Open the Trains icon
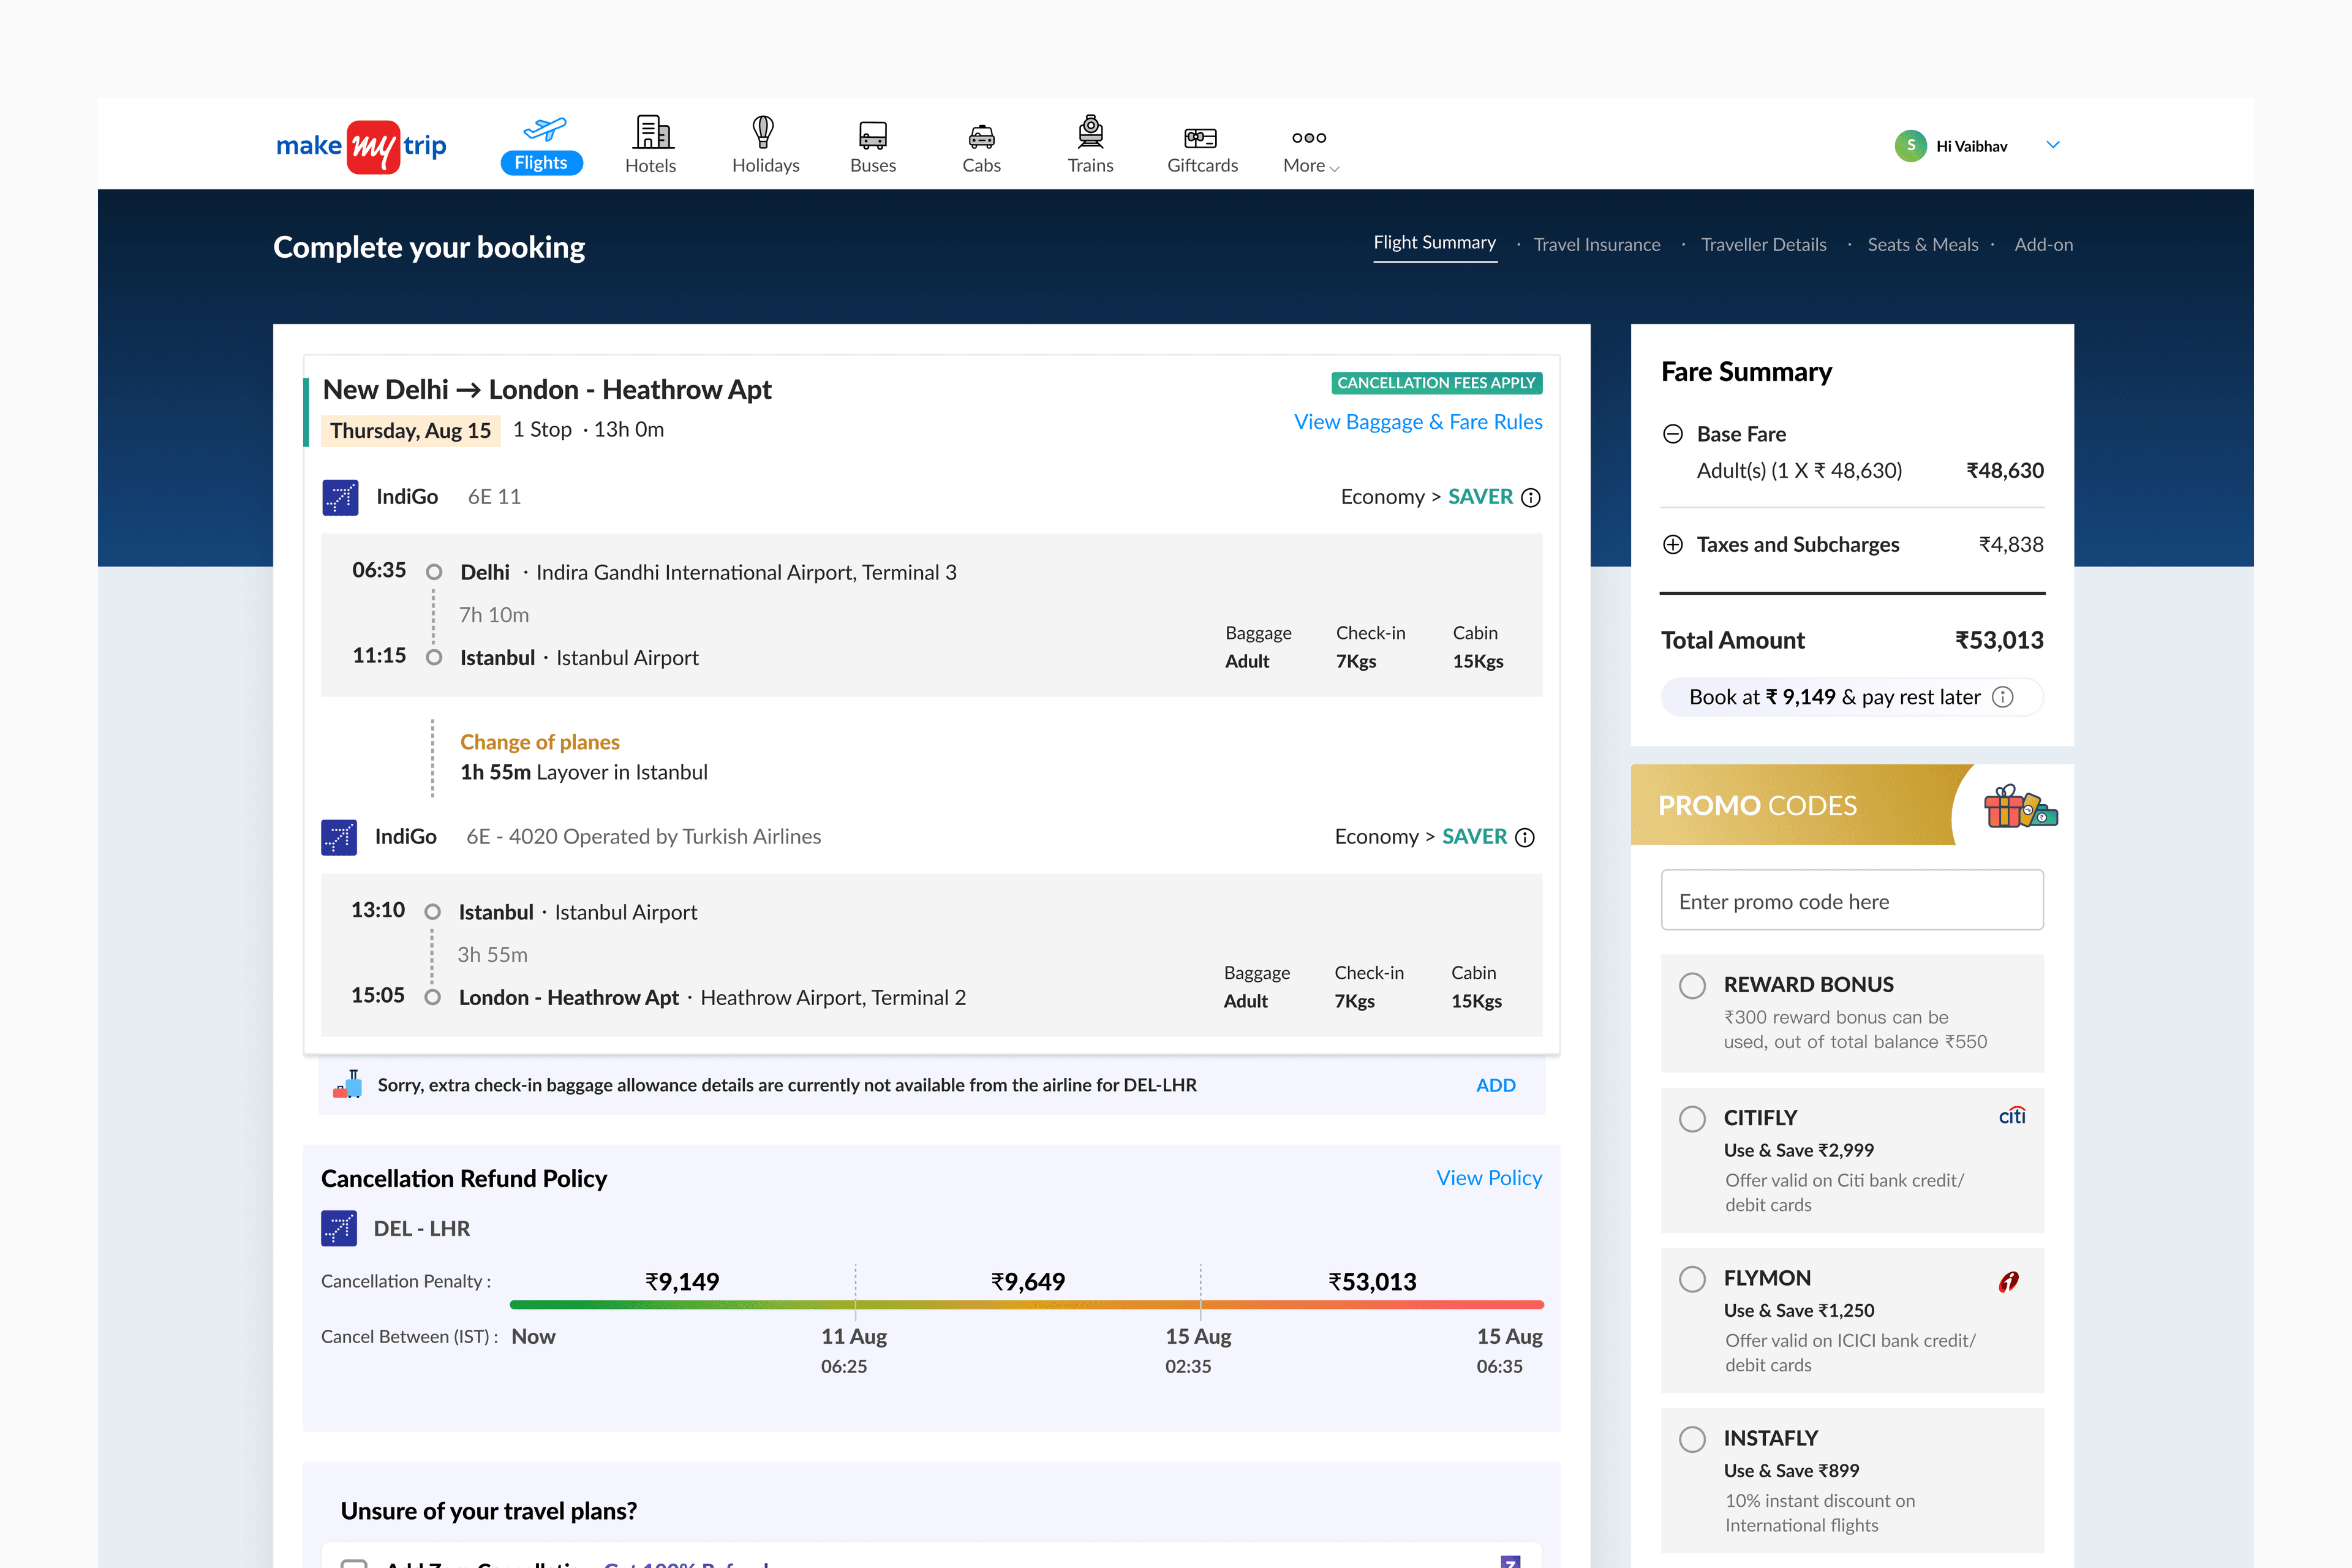Screen dimensions: 2352x1568 1090,132
